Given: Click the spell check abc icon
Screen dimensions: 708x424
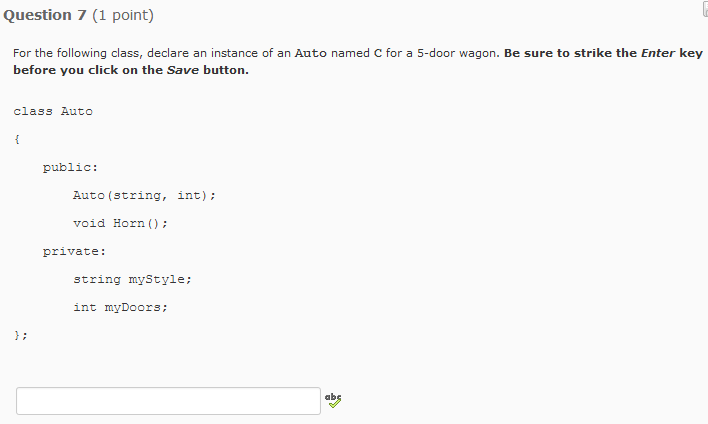Looking at the screenshot, I should coord(333,400).
